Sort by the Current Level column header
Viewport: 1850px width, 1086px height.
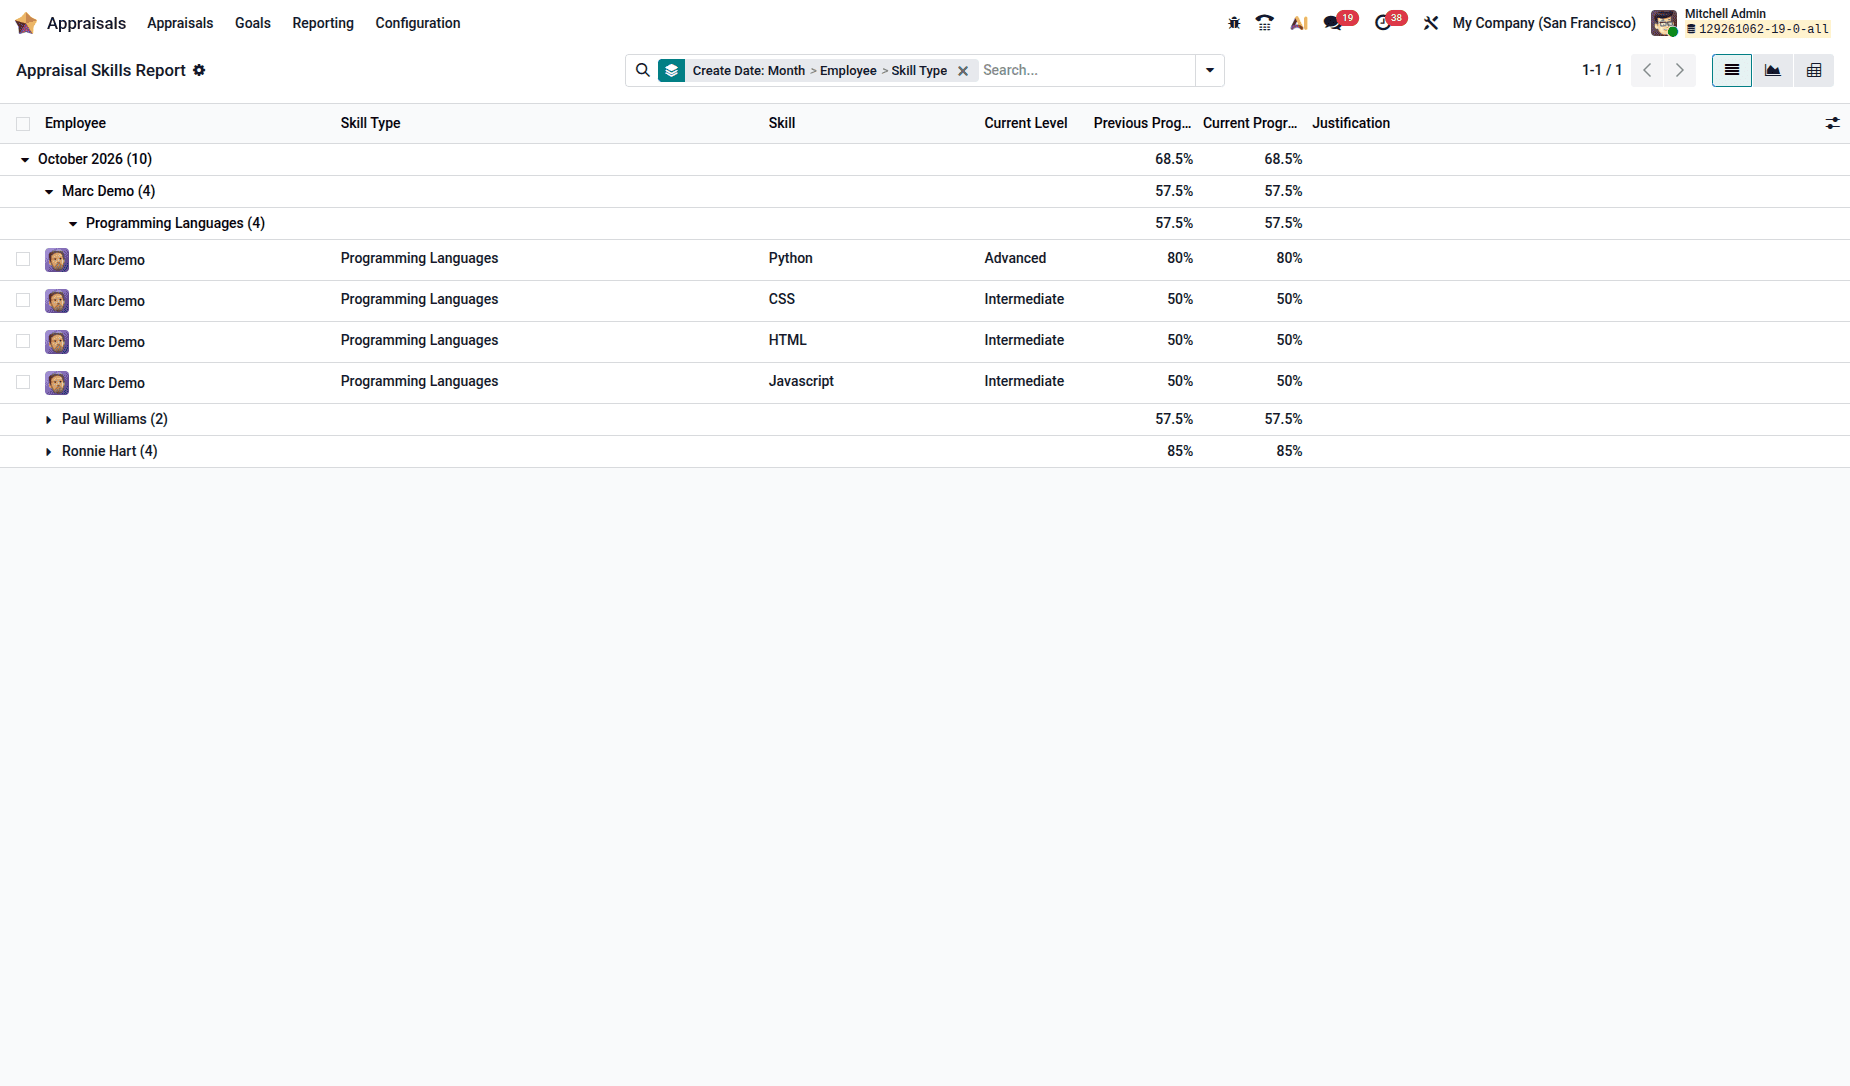click(x=1026, y=123)
